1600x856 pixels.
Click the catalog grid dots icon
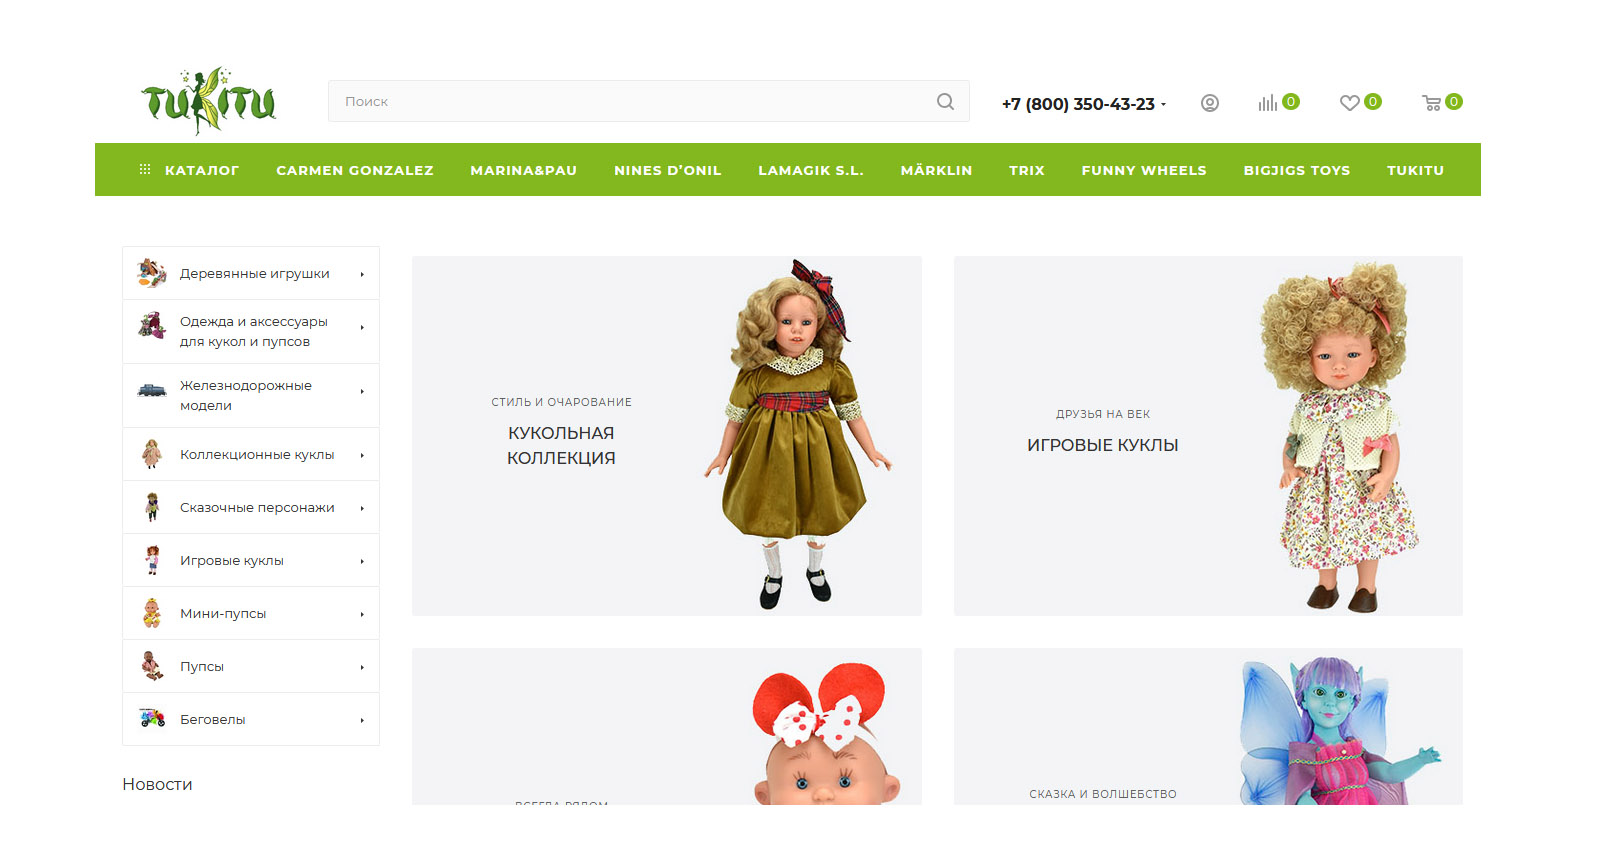(x=145, y=169)
